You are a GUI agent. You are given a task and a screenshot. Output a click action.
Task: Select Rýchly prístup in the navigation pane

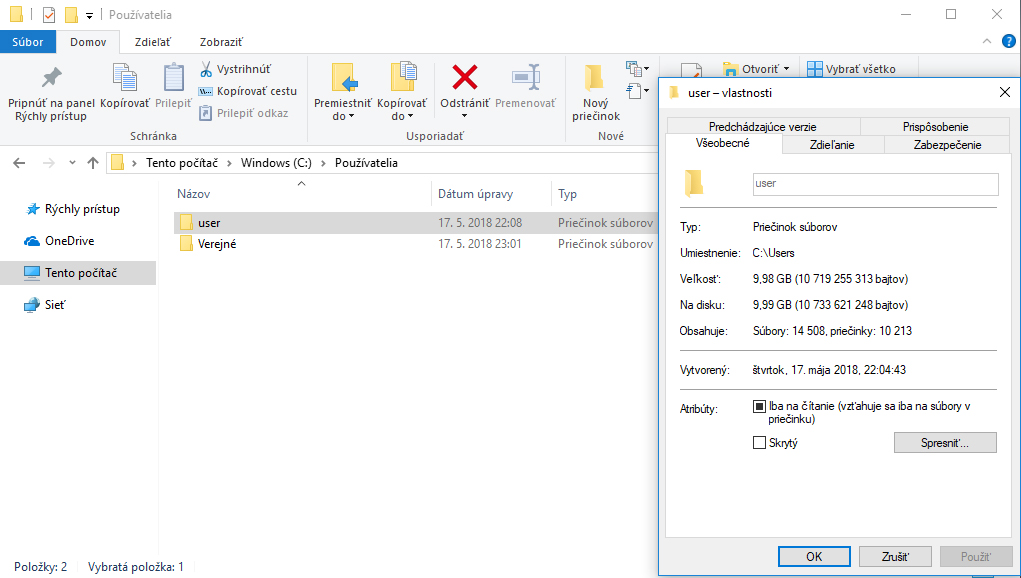pos(82,209)
